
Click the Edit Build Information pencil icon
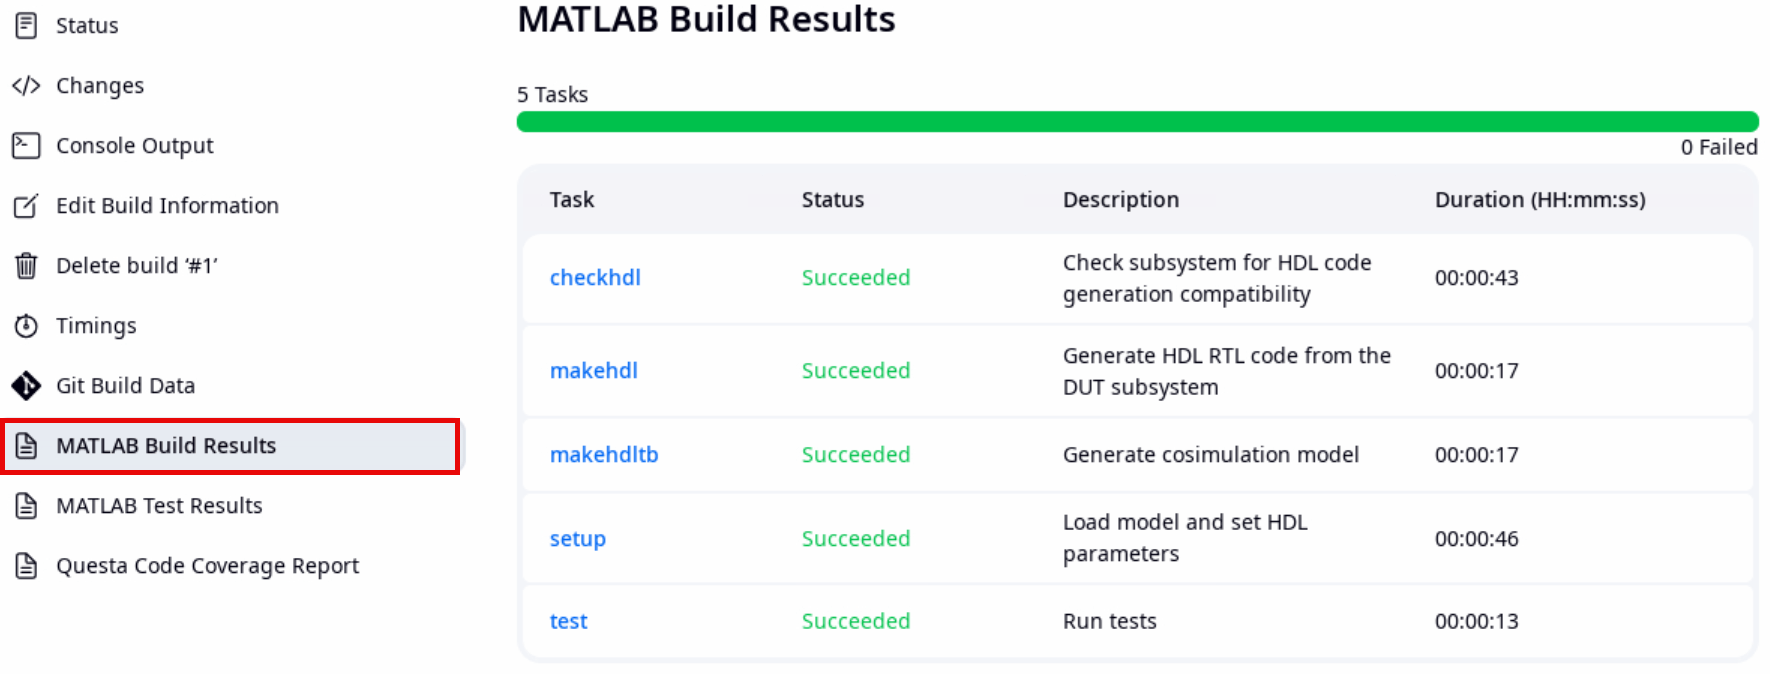[25, 205]
